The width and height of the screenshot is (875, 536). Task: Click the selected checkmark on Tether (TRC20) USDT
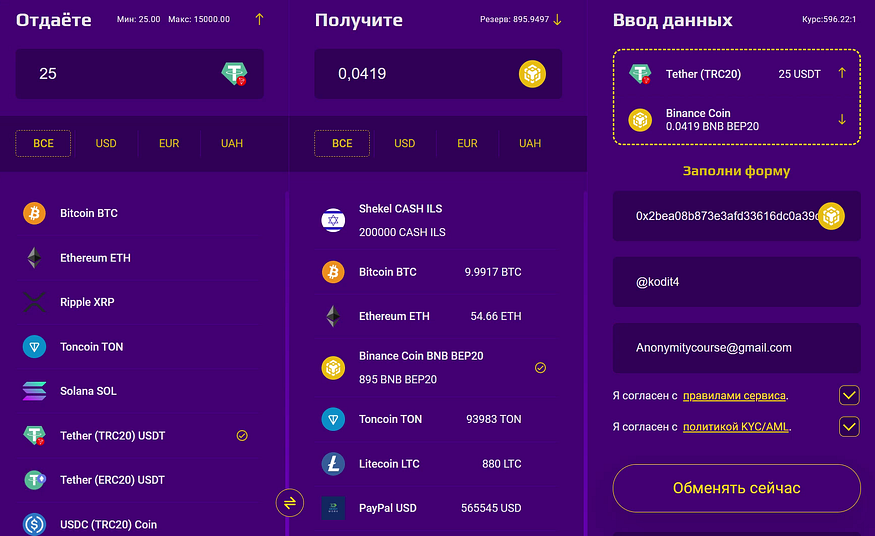(242, 436)
